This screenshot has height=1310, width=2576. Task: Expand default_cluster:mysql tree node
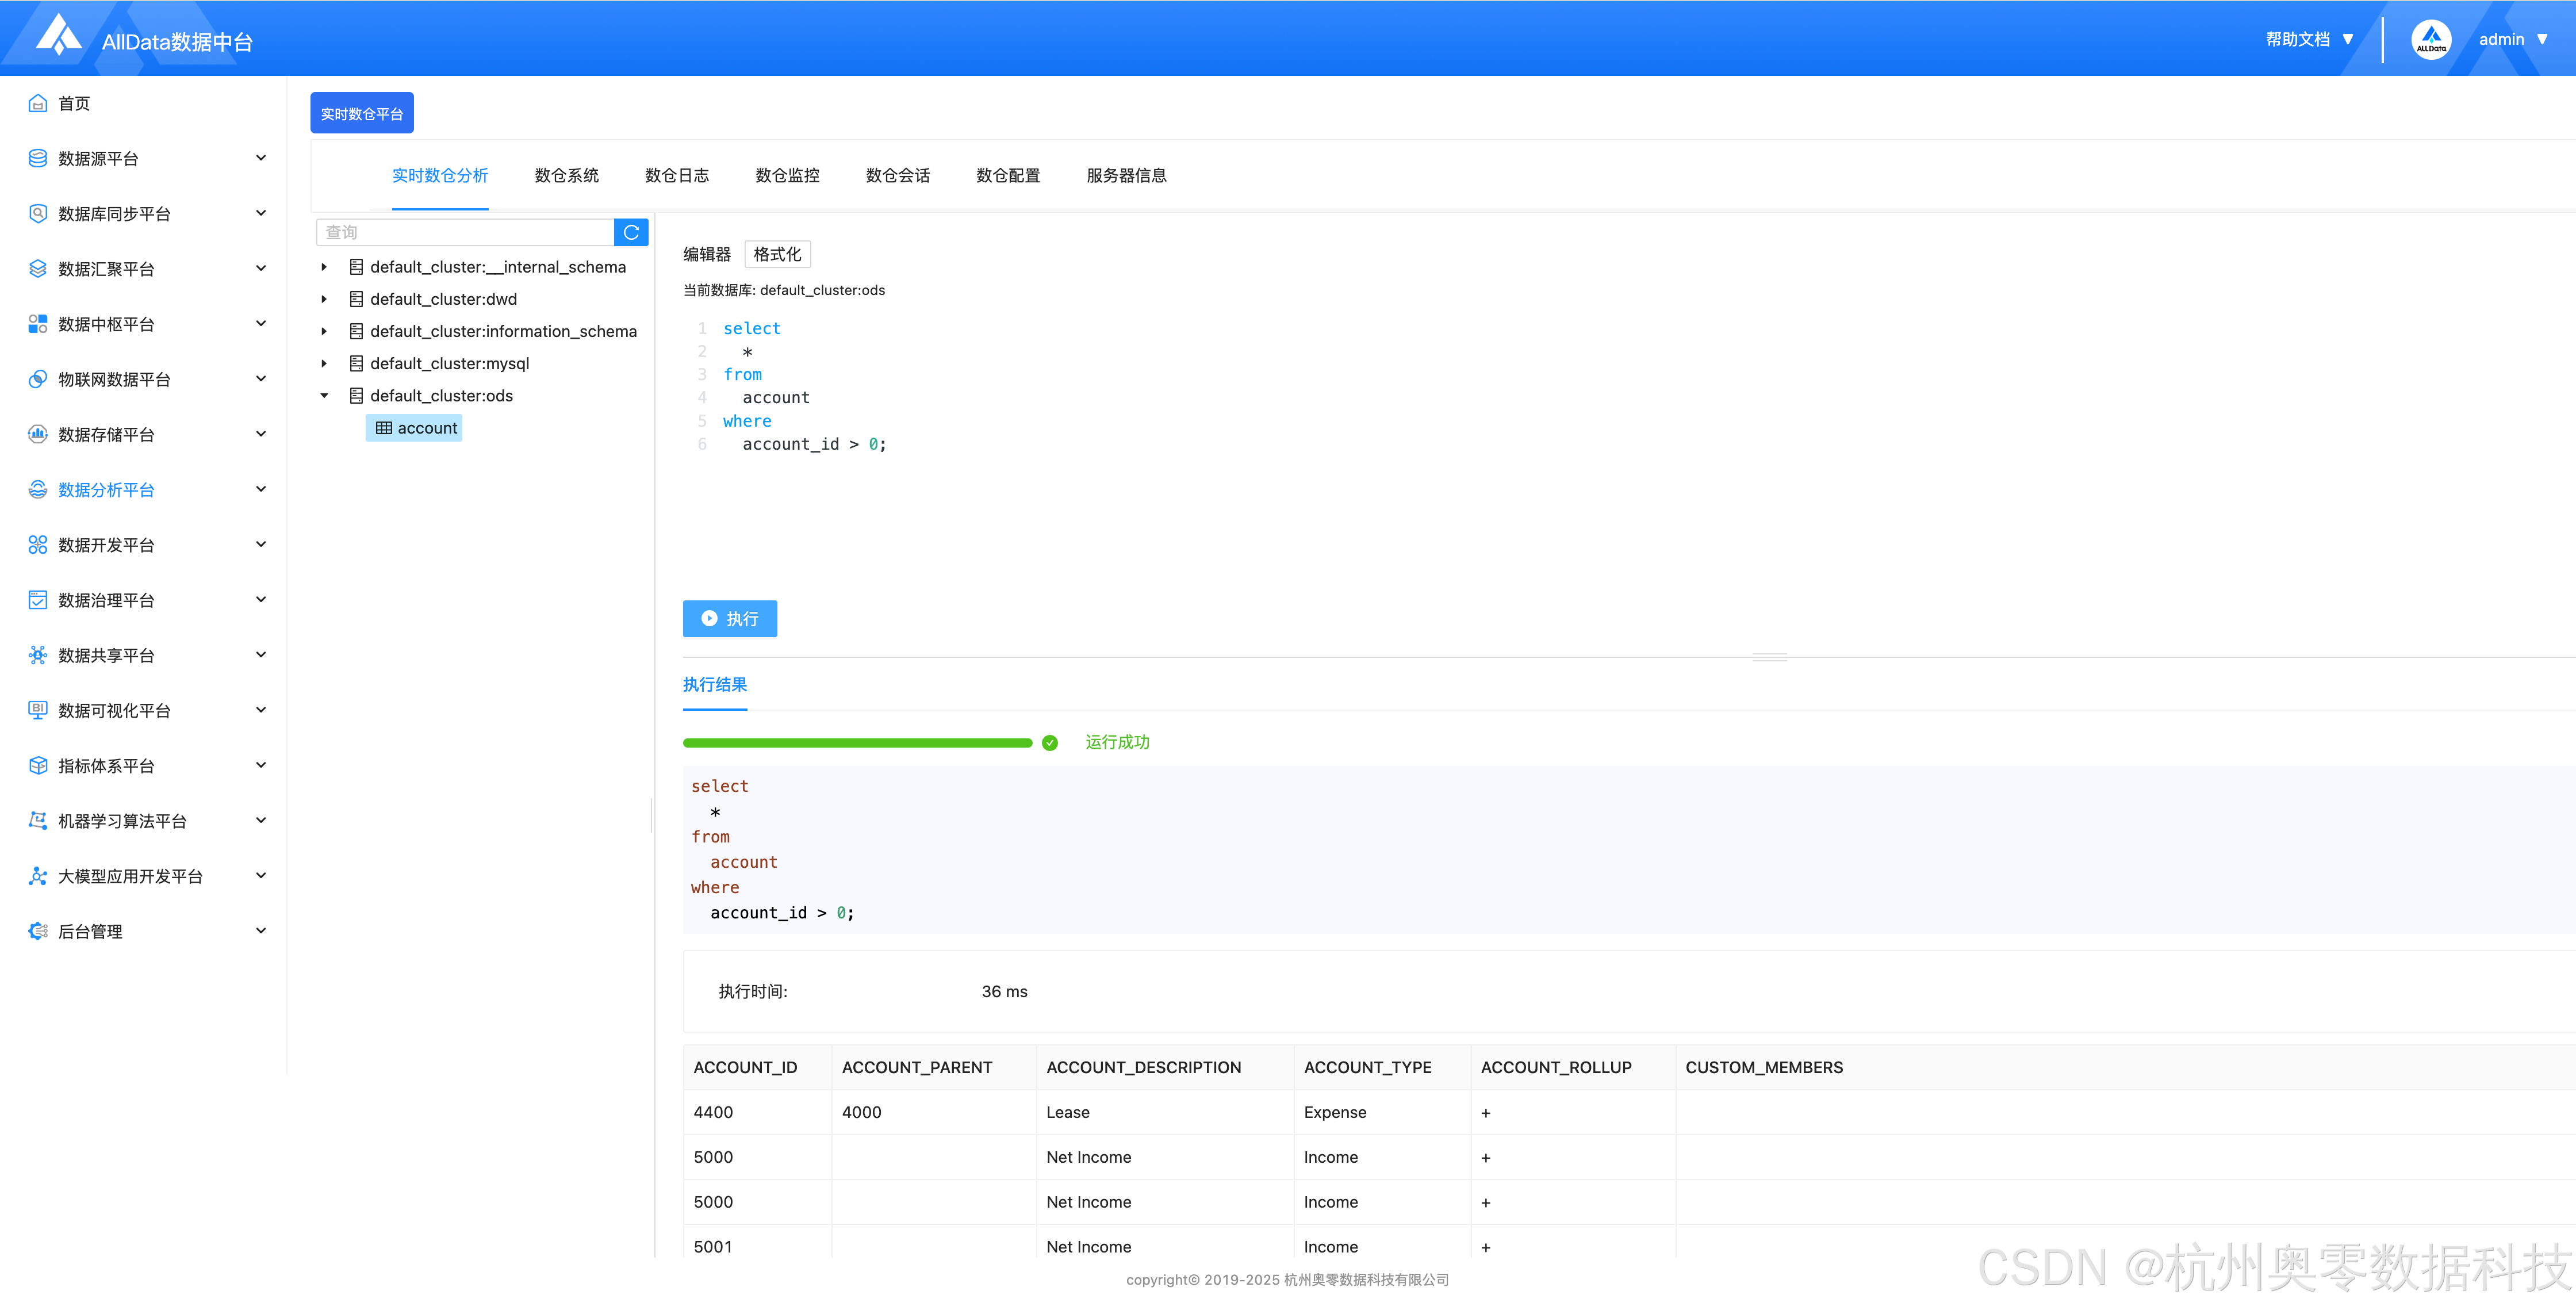click(324, 363)
